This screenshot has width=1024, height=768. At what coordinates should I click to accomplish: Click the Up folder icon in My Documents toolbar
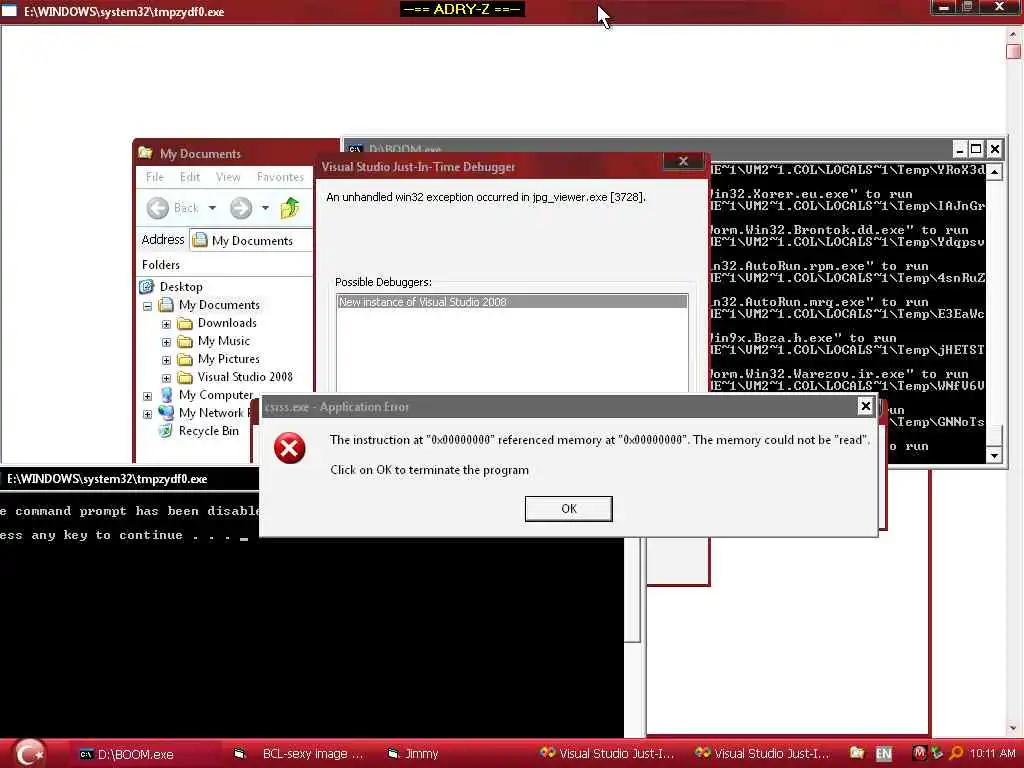[290, 208]
